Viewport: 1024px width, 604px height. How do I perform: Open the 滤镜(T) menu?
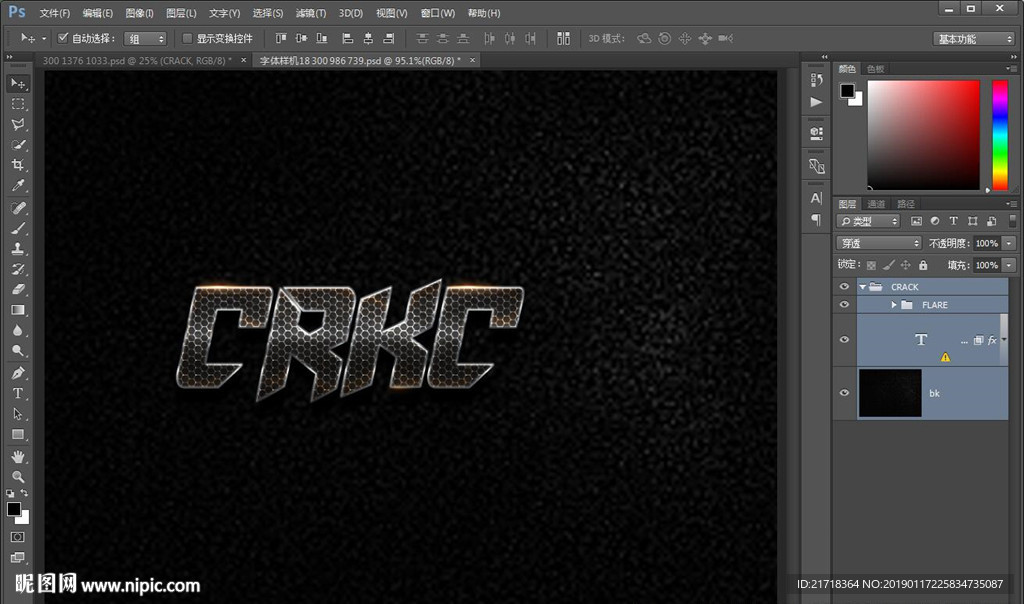pyautogui.click(x=311, y=13)
